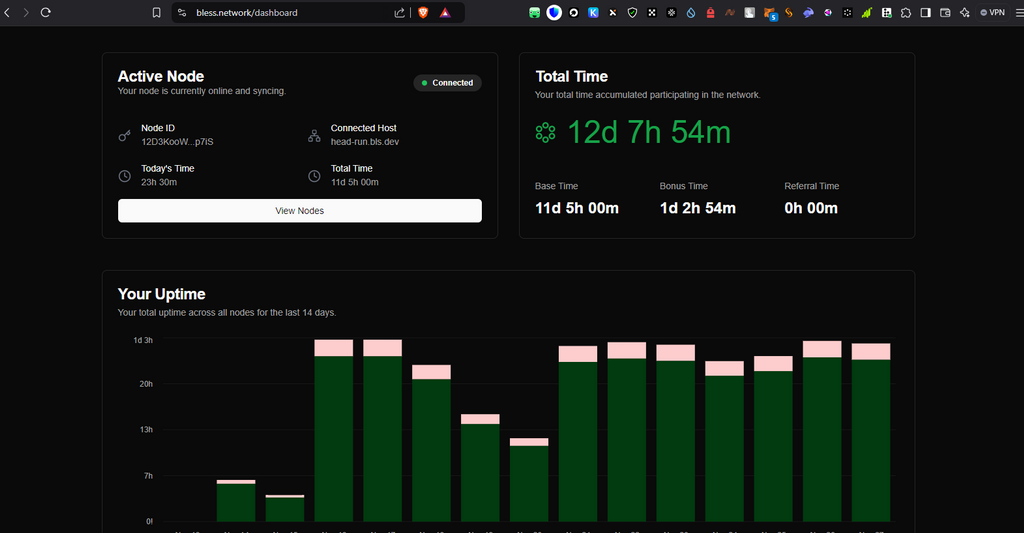The height and width of the screenshot is (533, 1024).
Task: Bookmark this page with the bookmark icon
Action: tap(156, 12)
